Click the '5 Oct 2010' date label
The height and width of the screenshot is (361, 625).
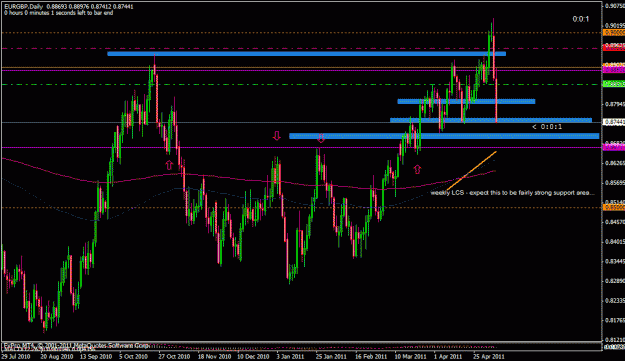[x=133, y=357]
